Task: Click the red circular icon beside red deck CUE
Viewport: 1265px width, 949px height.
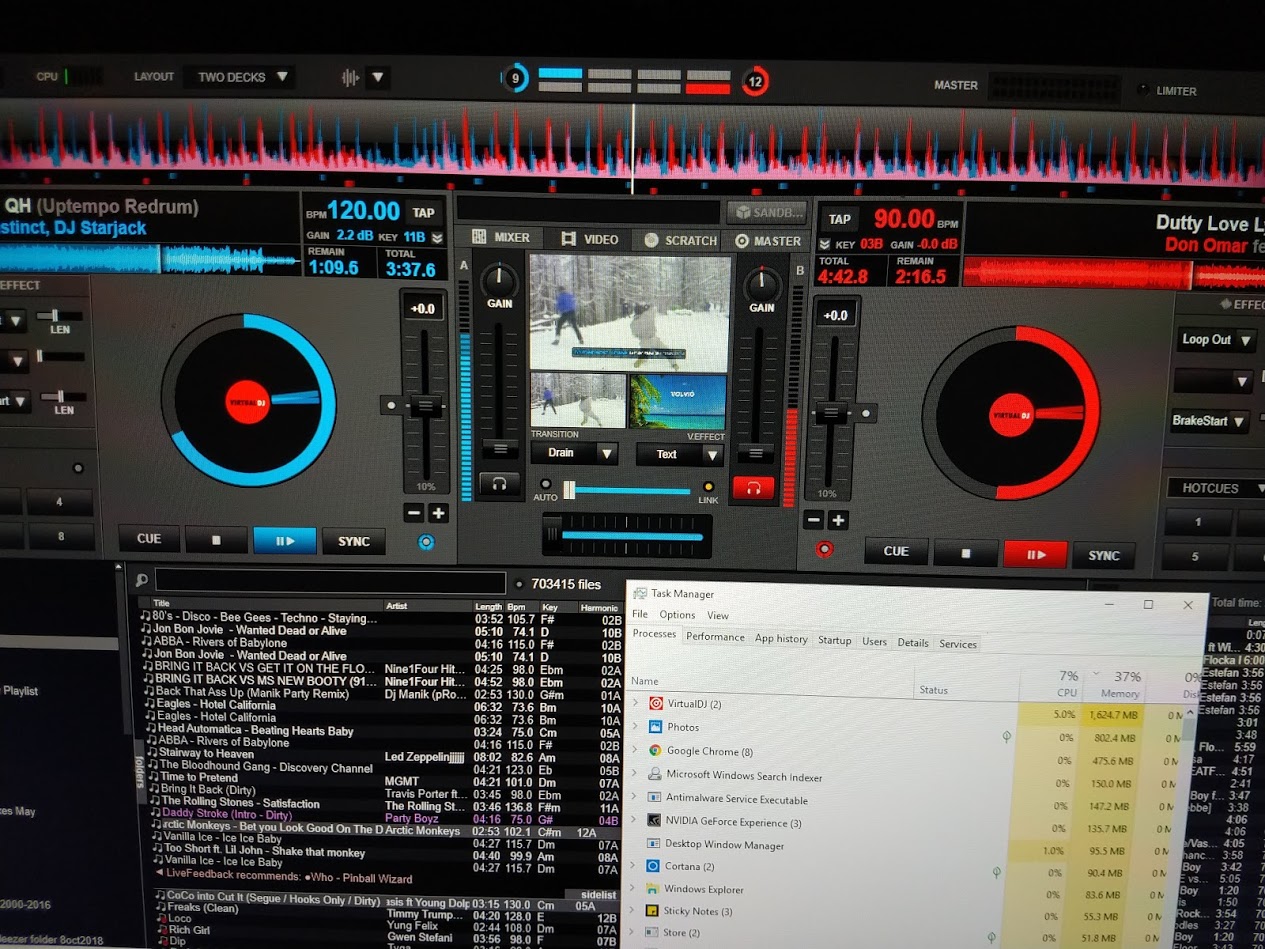Action: coord(825,549)
